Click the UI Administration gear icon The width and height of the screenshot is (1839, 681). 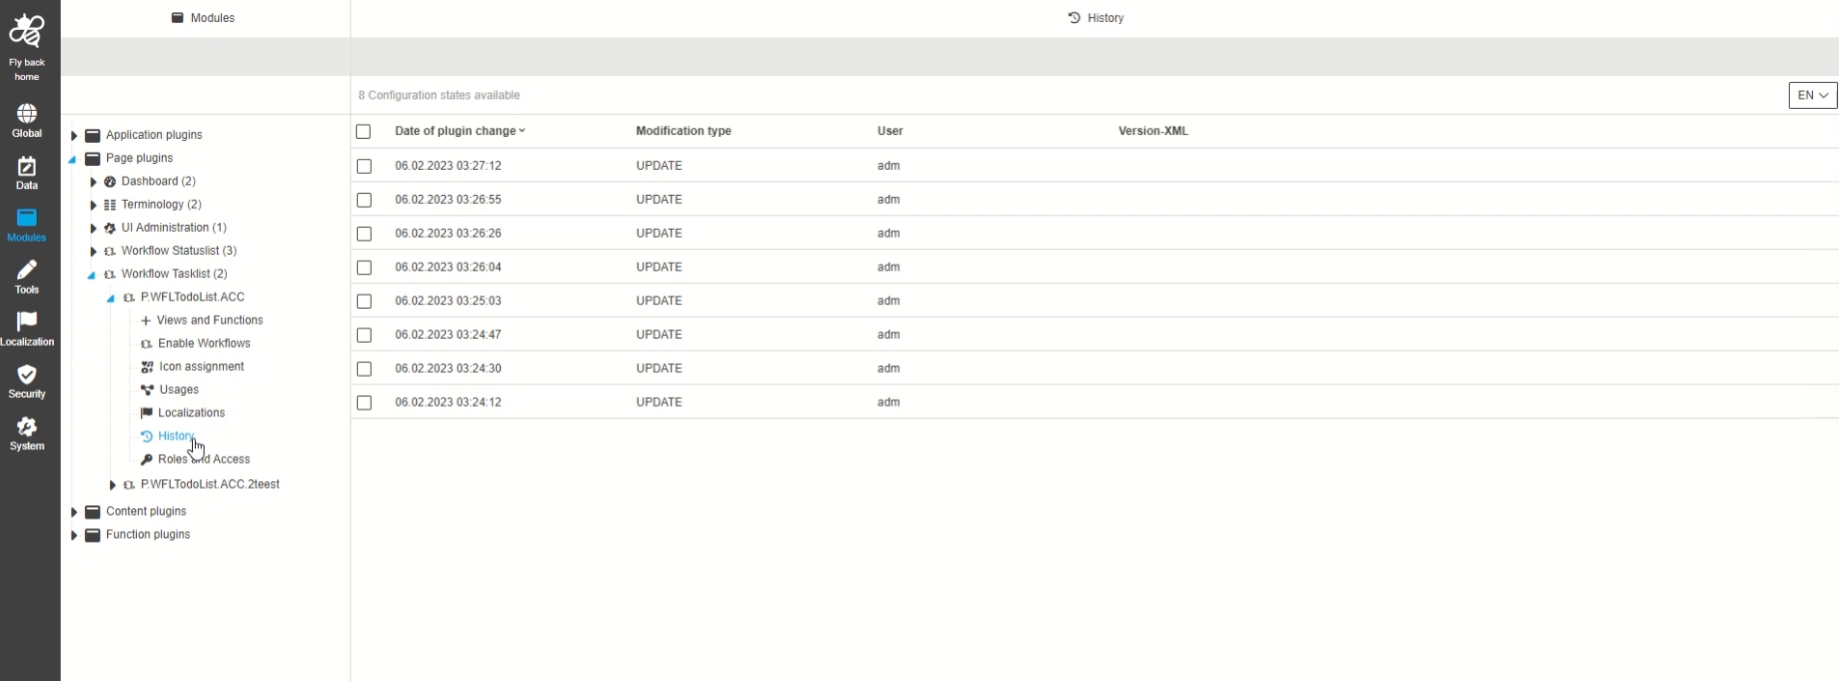[x=110, y=228]
